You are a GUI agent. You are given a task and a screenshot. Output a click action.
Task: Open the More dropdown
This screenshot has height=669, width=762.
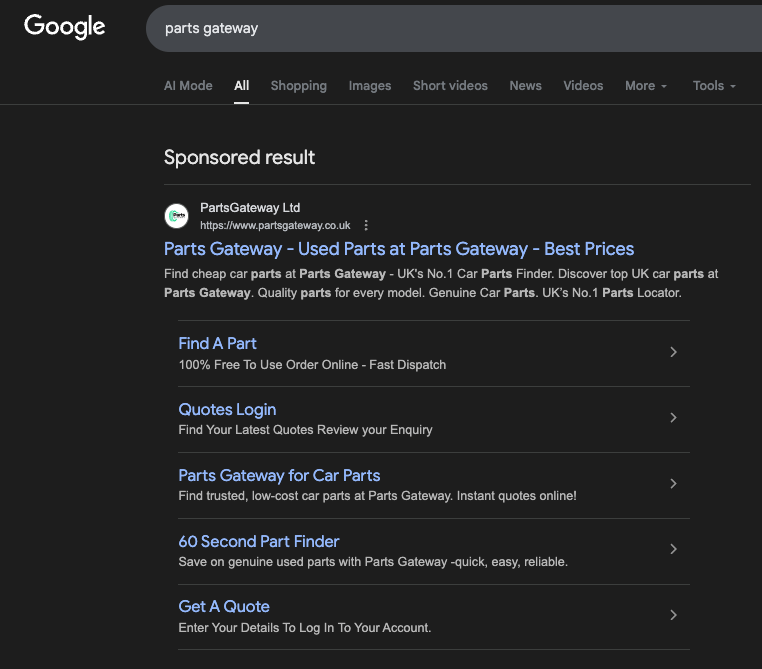coord(646,86)
